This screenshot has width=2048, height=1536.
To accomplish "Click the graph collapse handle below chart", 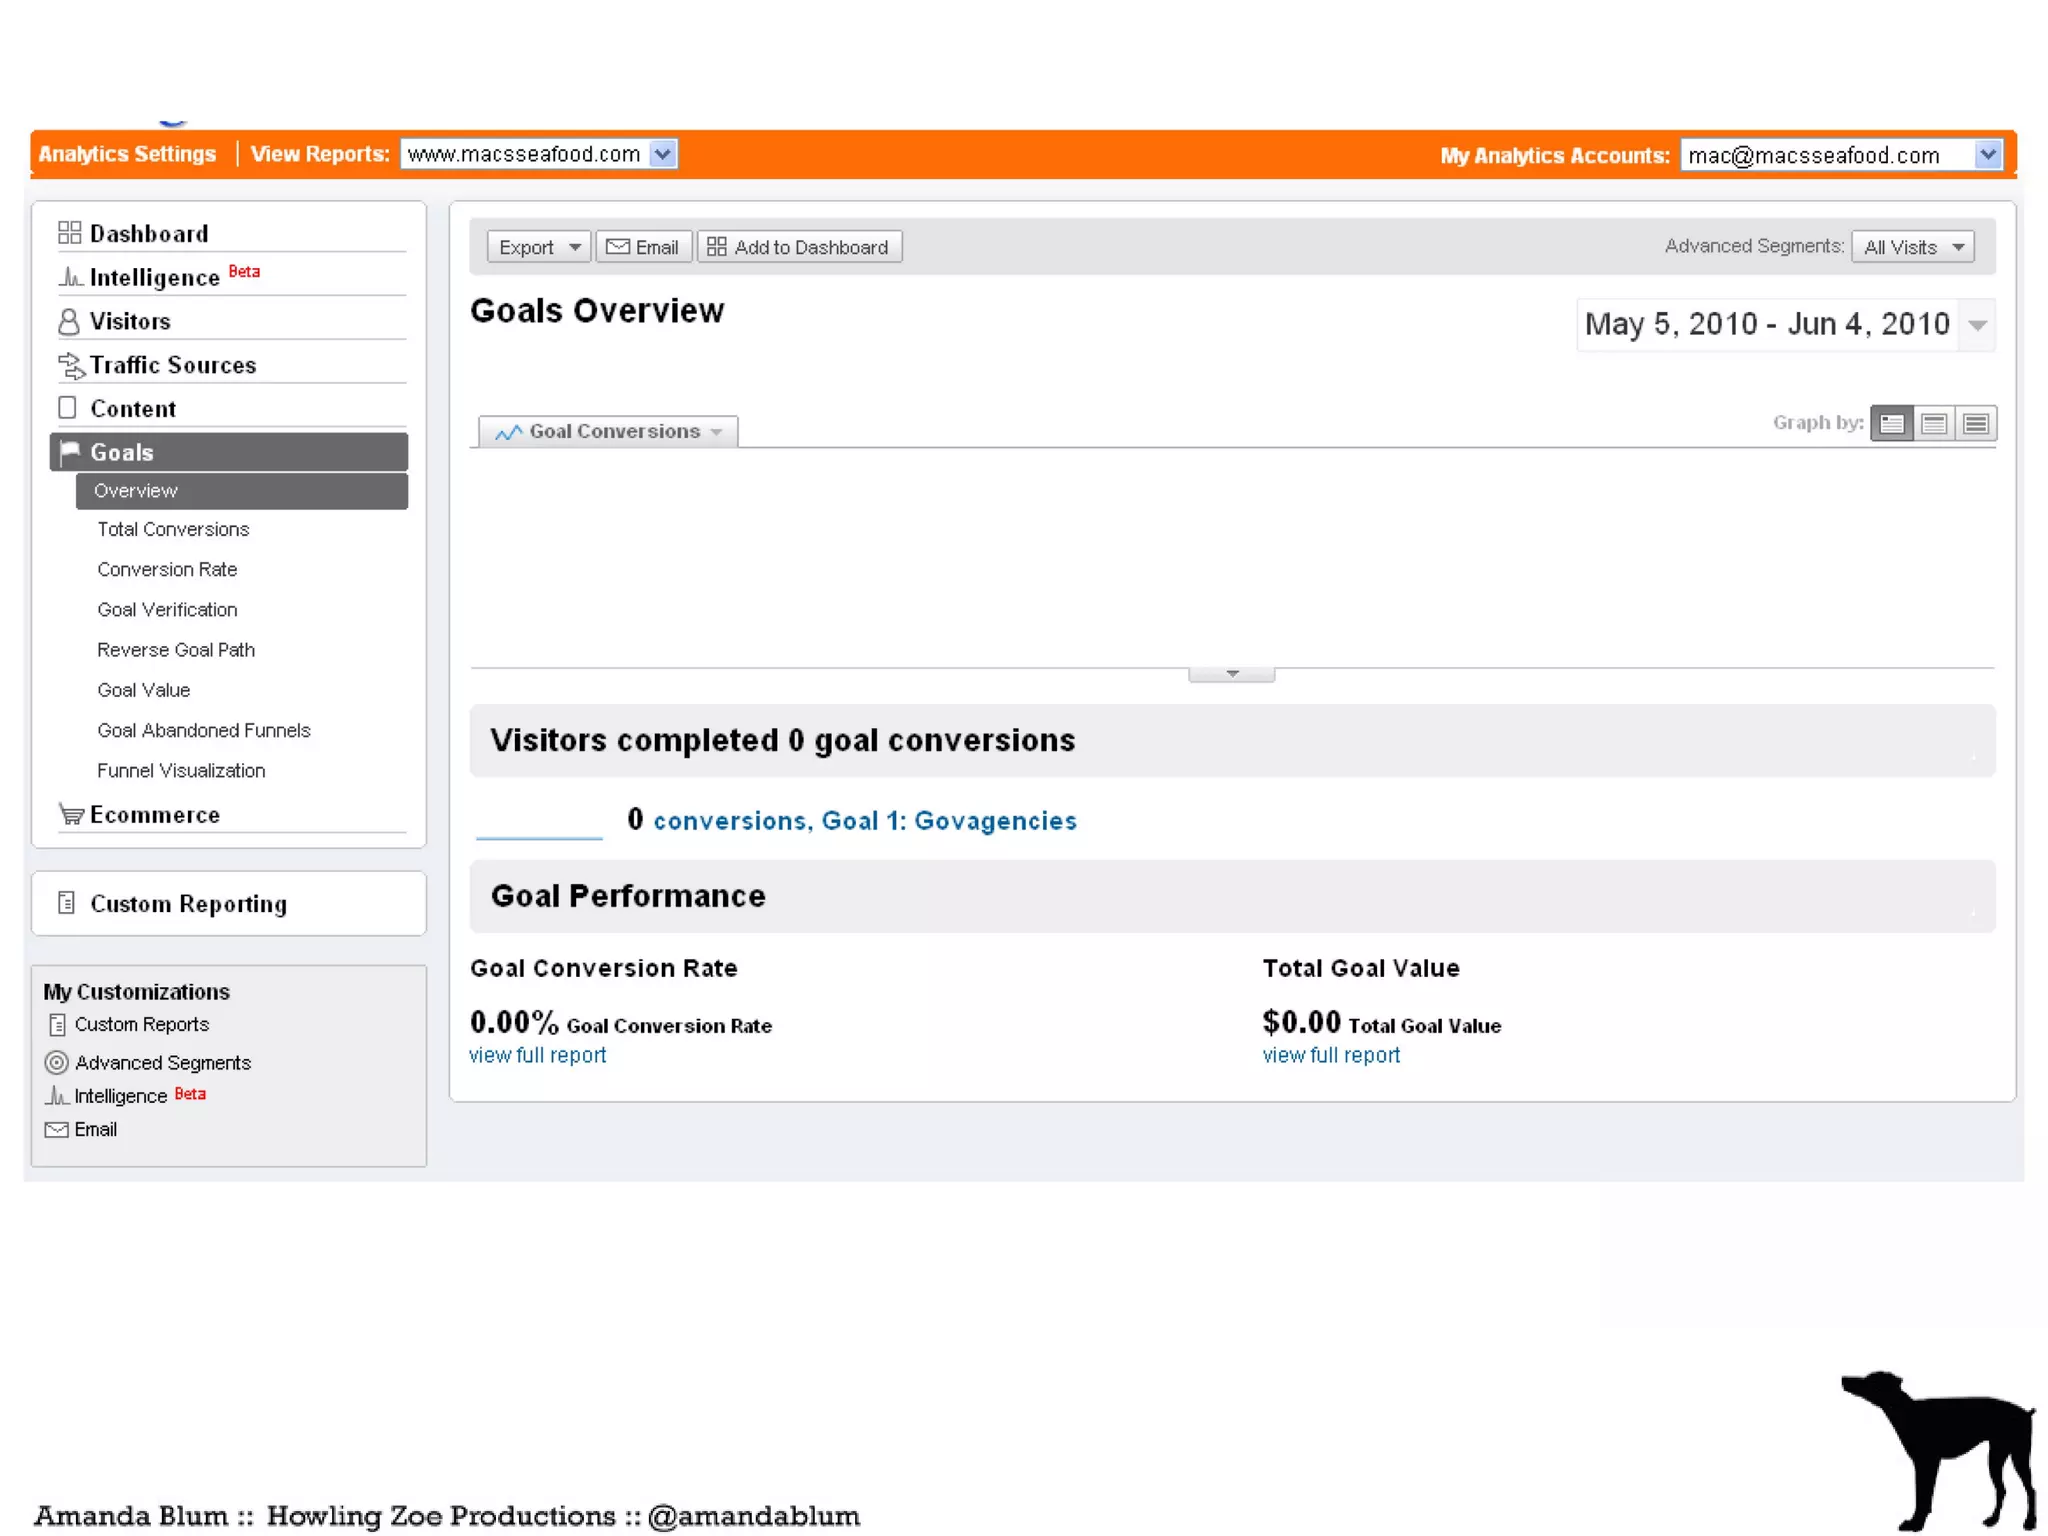I will tap(1231, 674).
